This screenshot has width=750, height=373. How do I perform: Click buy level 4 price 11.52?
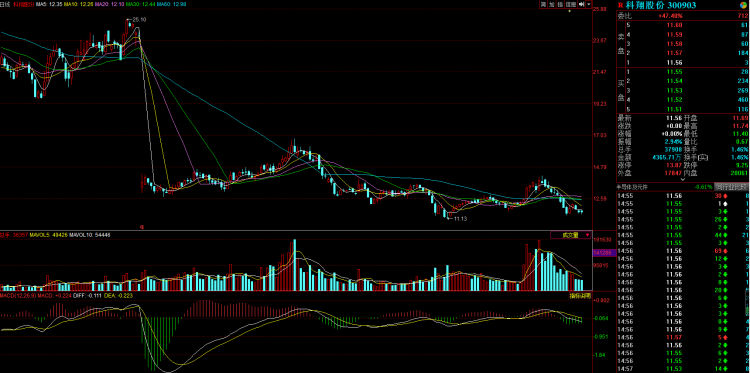pos(673,100)
